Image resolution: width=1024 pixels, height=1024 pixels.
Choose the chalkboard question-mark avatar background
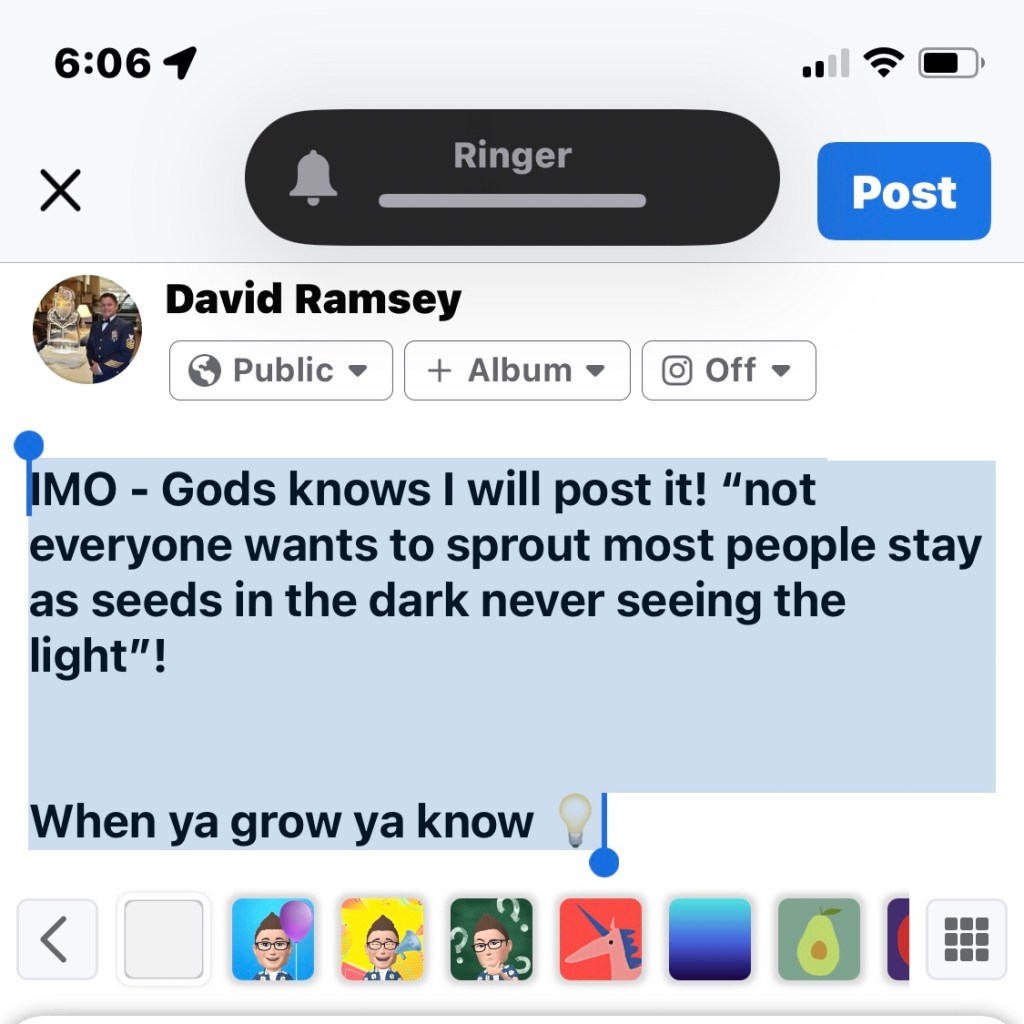(491, 939)
